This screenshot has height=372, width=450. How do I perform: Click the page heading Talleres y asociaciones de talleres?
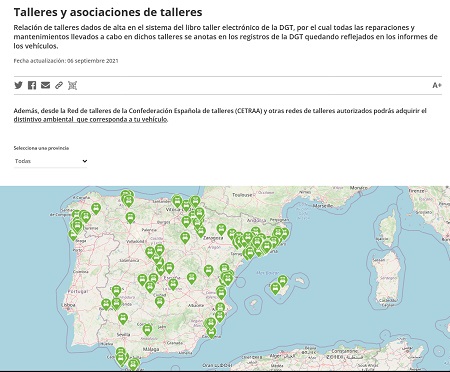pos(108,12)
